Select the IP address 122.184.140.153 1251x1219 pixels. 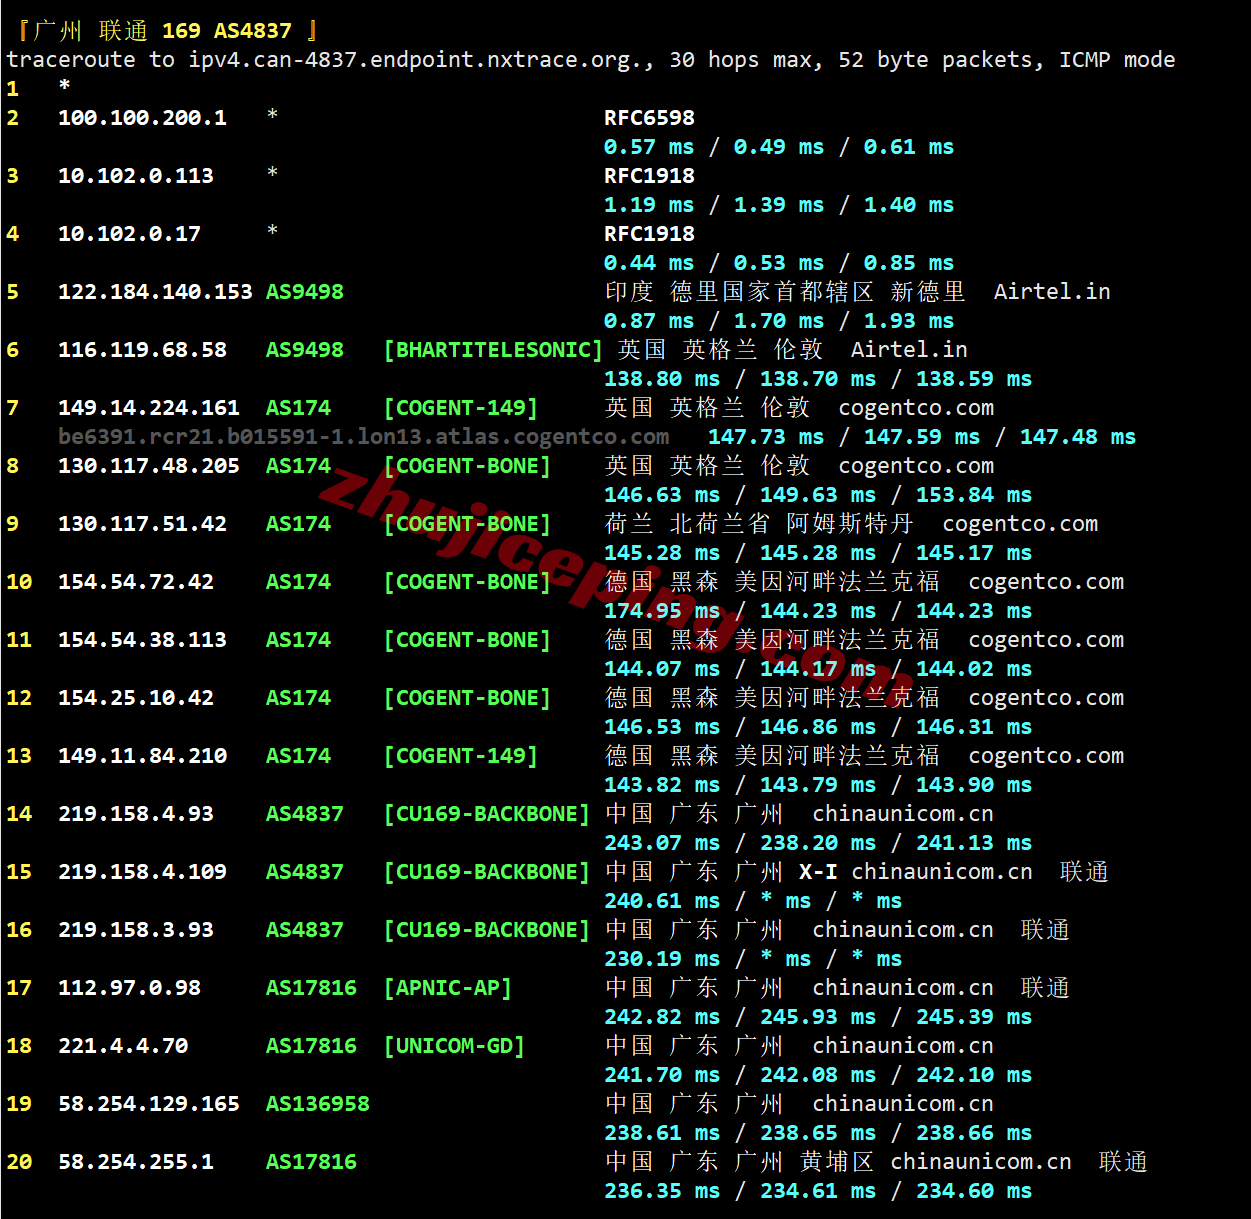pyautogui.click(x=155, y=292)
